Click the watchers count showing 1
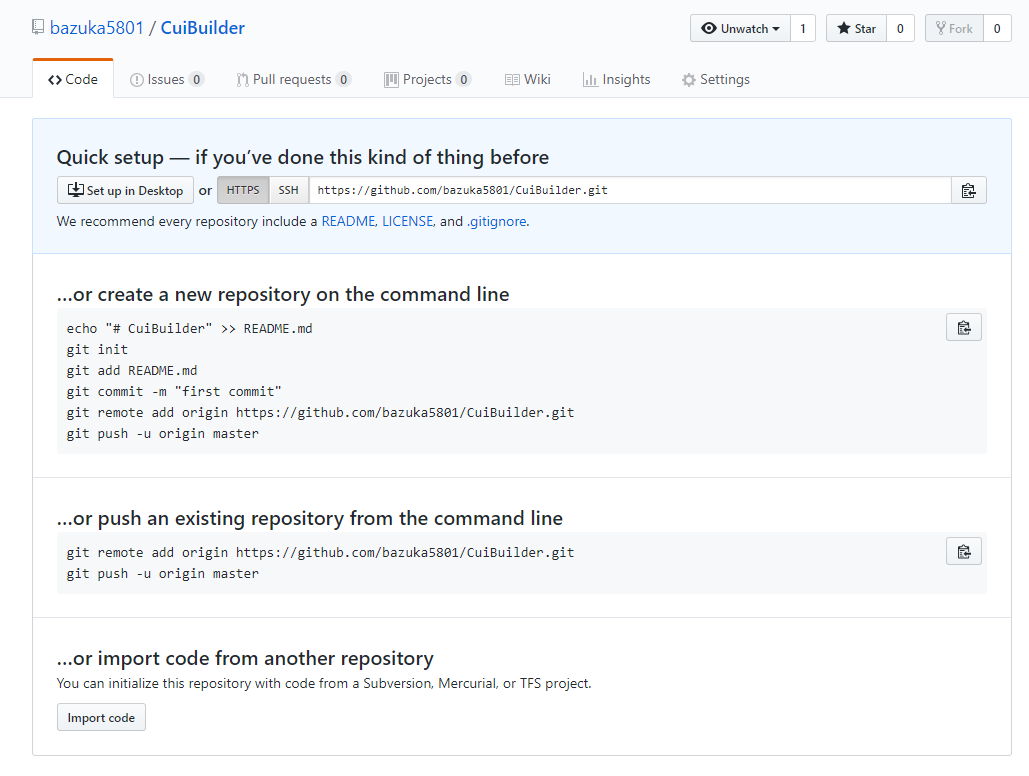Viewport: 1029px width, 776px height. (803, 28)
